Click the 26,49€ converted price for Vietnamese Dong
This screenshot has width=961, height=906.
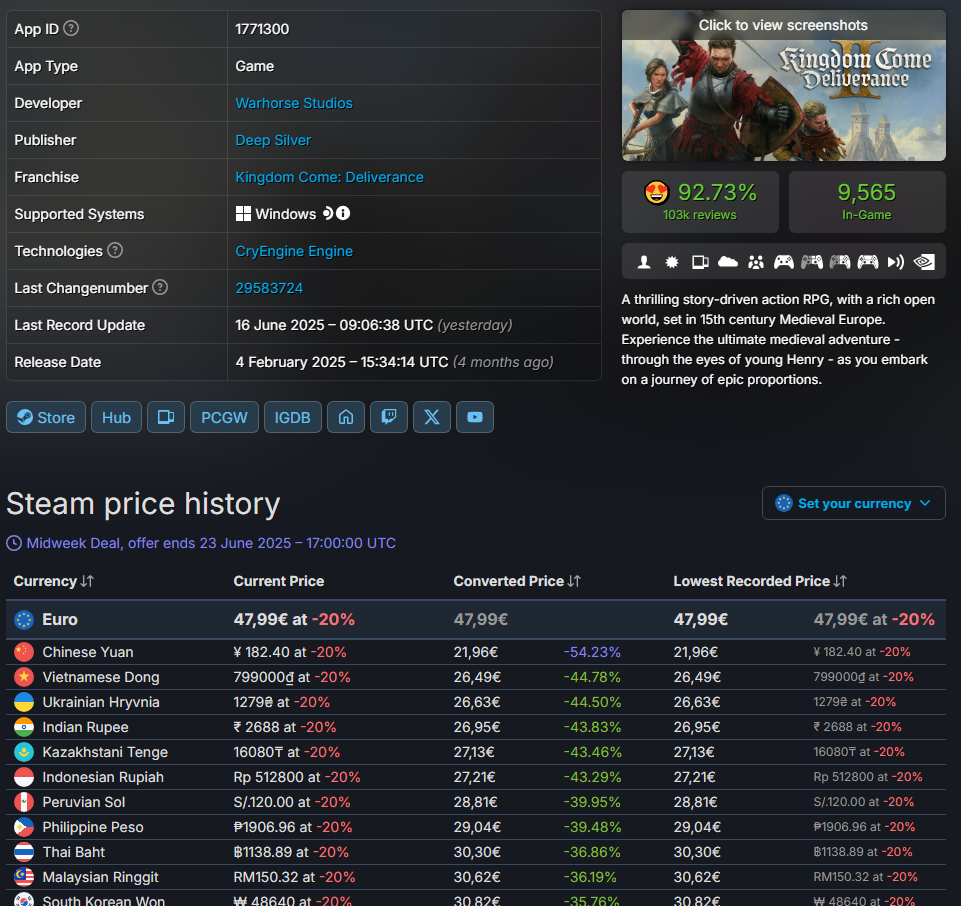[477, 677]
